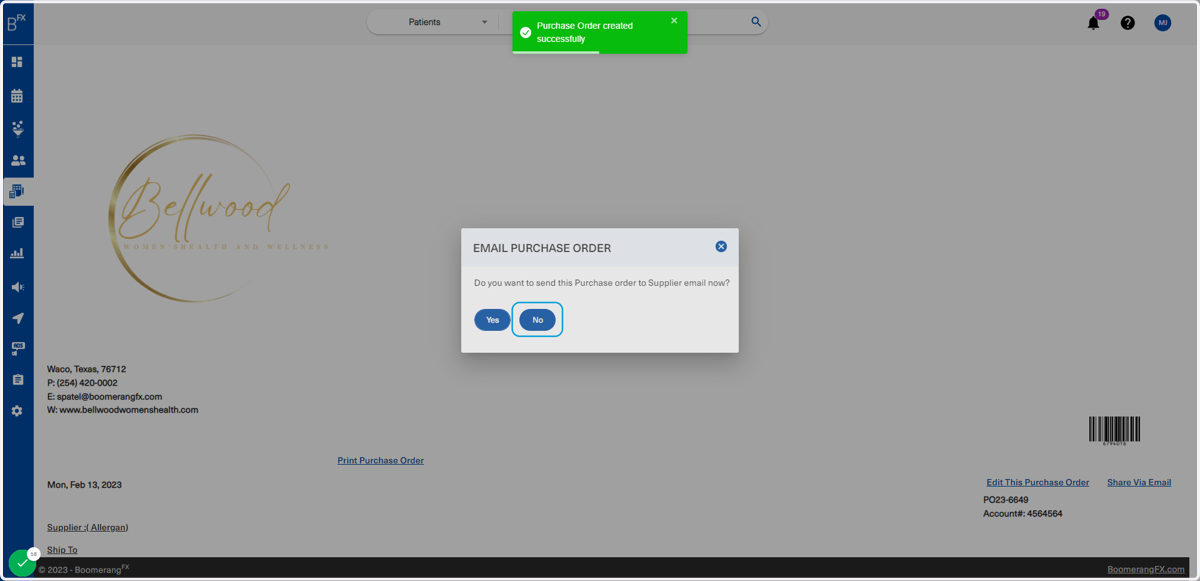Click the Account# 4564564 text
The height and width of the screenshot is (581, 1200).
click(1023, 514)
